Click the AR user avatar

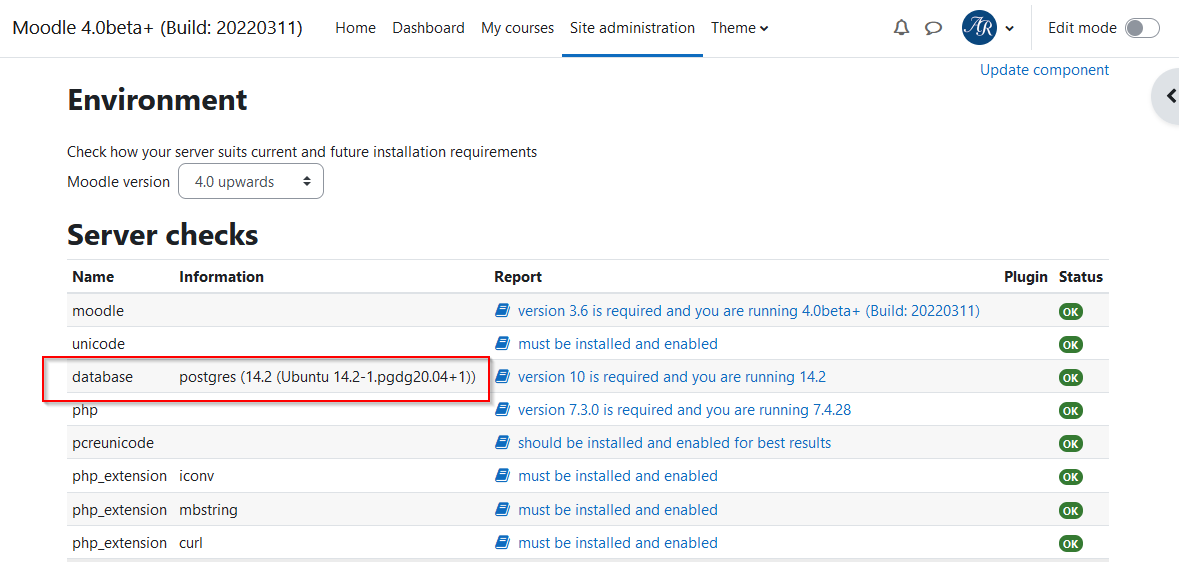pos(979,28)
